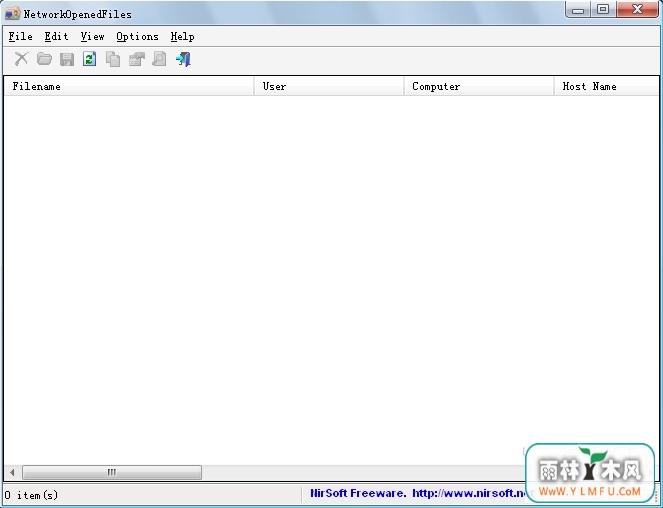This screenshot has width=663, height=508.
Task: Click the scrollbar left arrow
Action: [12, 472]
